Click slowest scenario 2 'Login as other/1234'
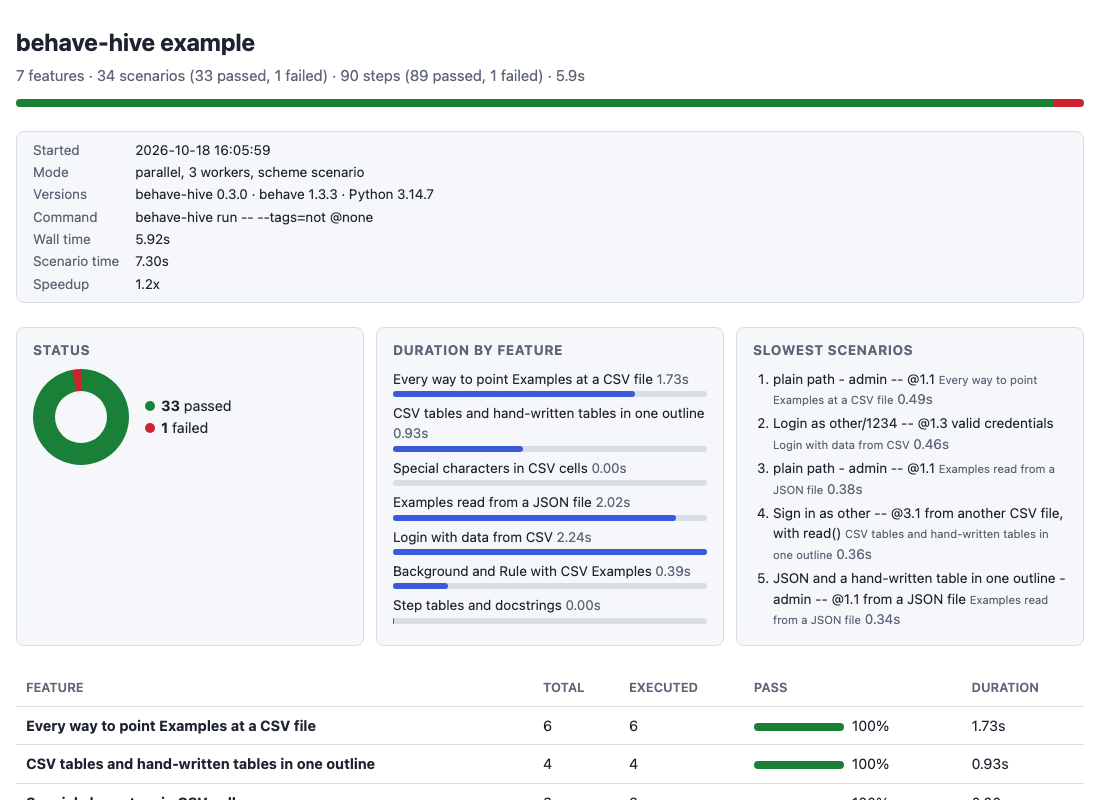This screenshot has width=1100, height=800. coord(913,434)
